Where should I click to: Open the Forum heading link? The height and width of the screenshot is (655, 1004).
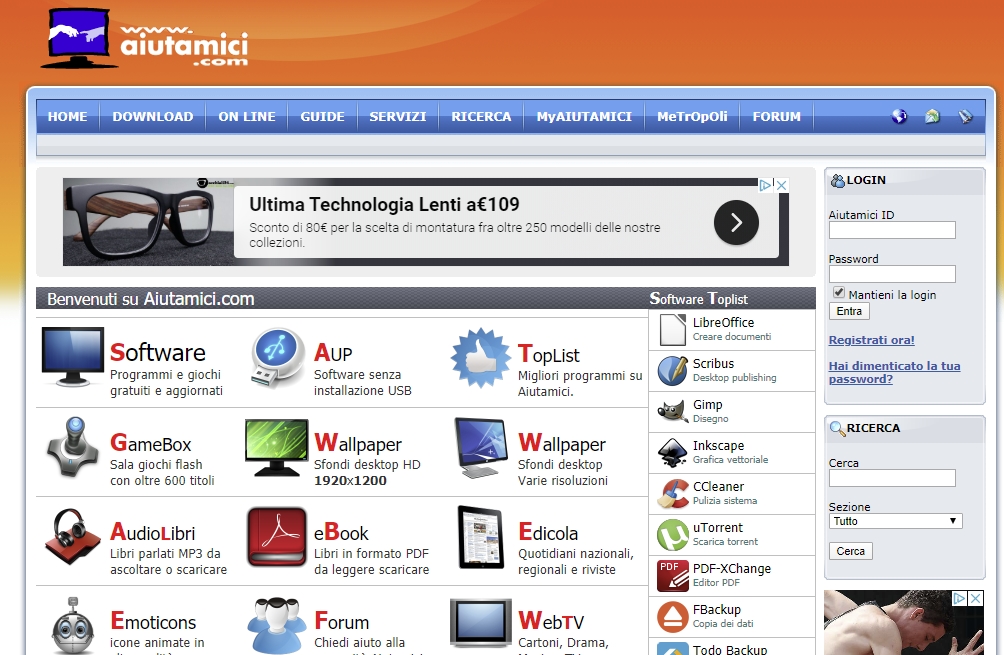point(341,621)
